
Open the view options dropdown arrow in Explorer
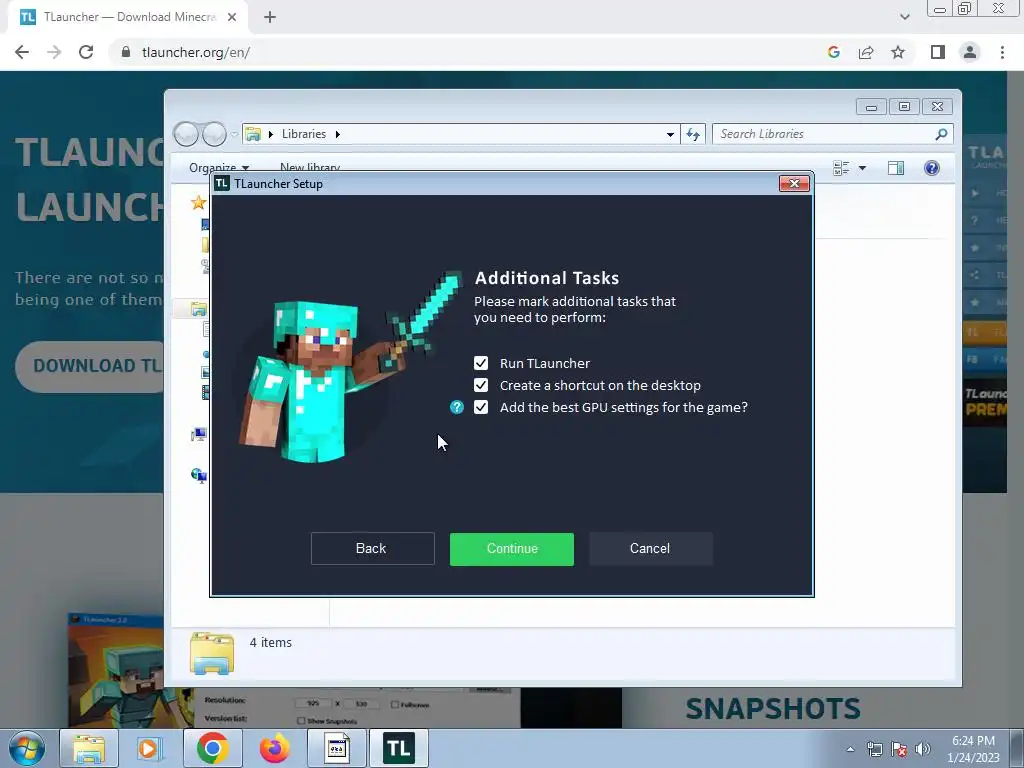[x=862, y=168]
